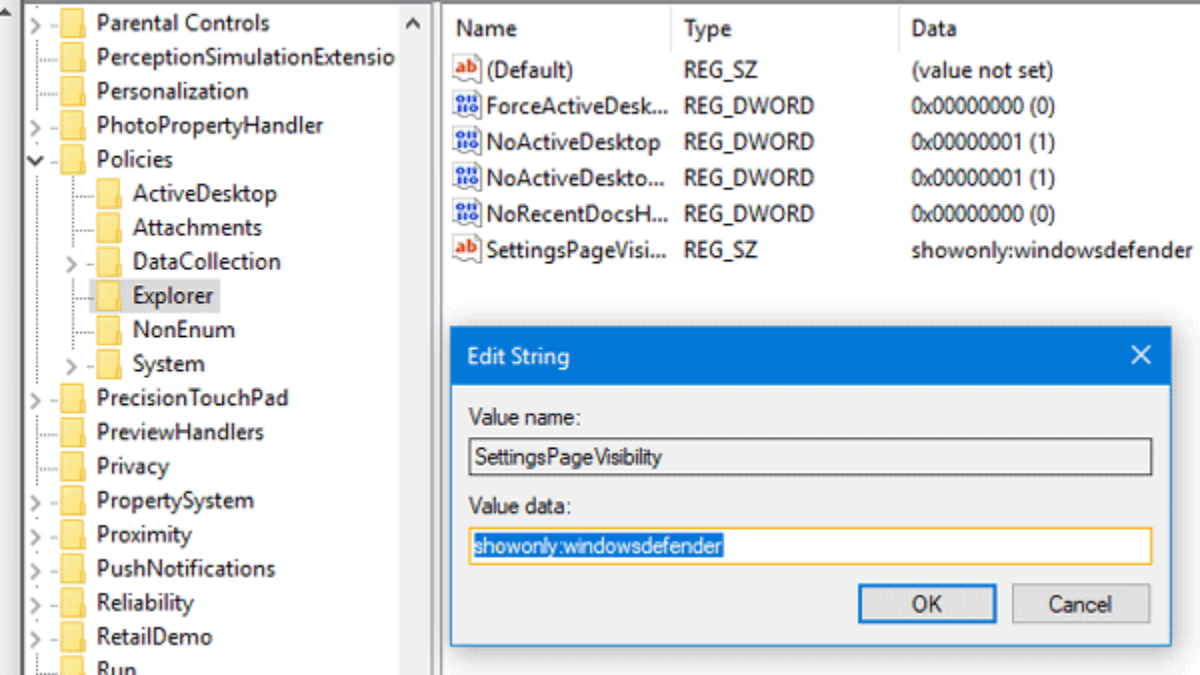
Task: Click the NoActiveDesktop DWORD value icon
Action: click(466, 141)
